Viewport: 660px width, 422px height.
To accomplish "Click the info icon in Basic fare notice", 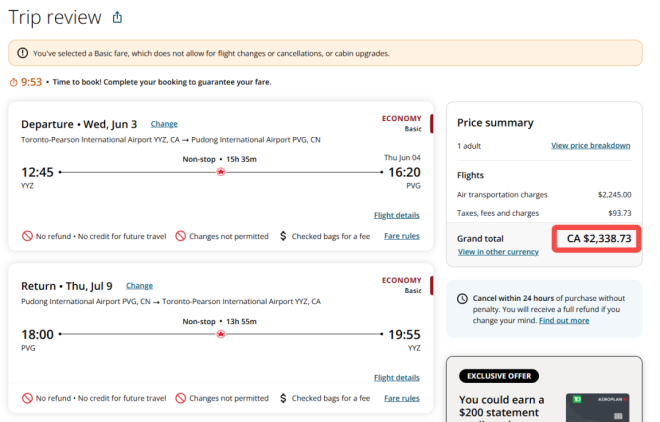I will click(23, 53).
